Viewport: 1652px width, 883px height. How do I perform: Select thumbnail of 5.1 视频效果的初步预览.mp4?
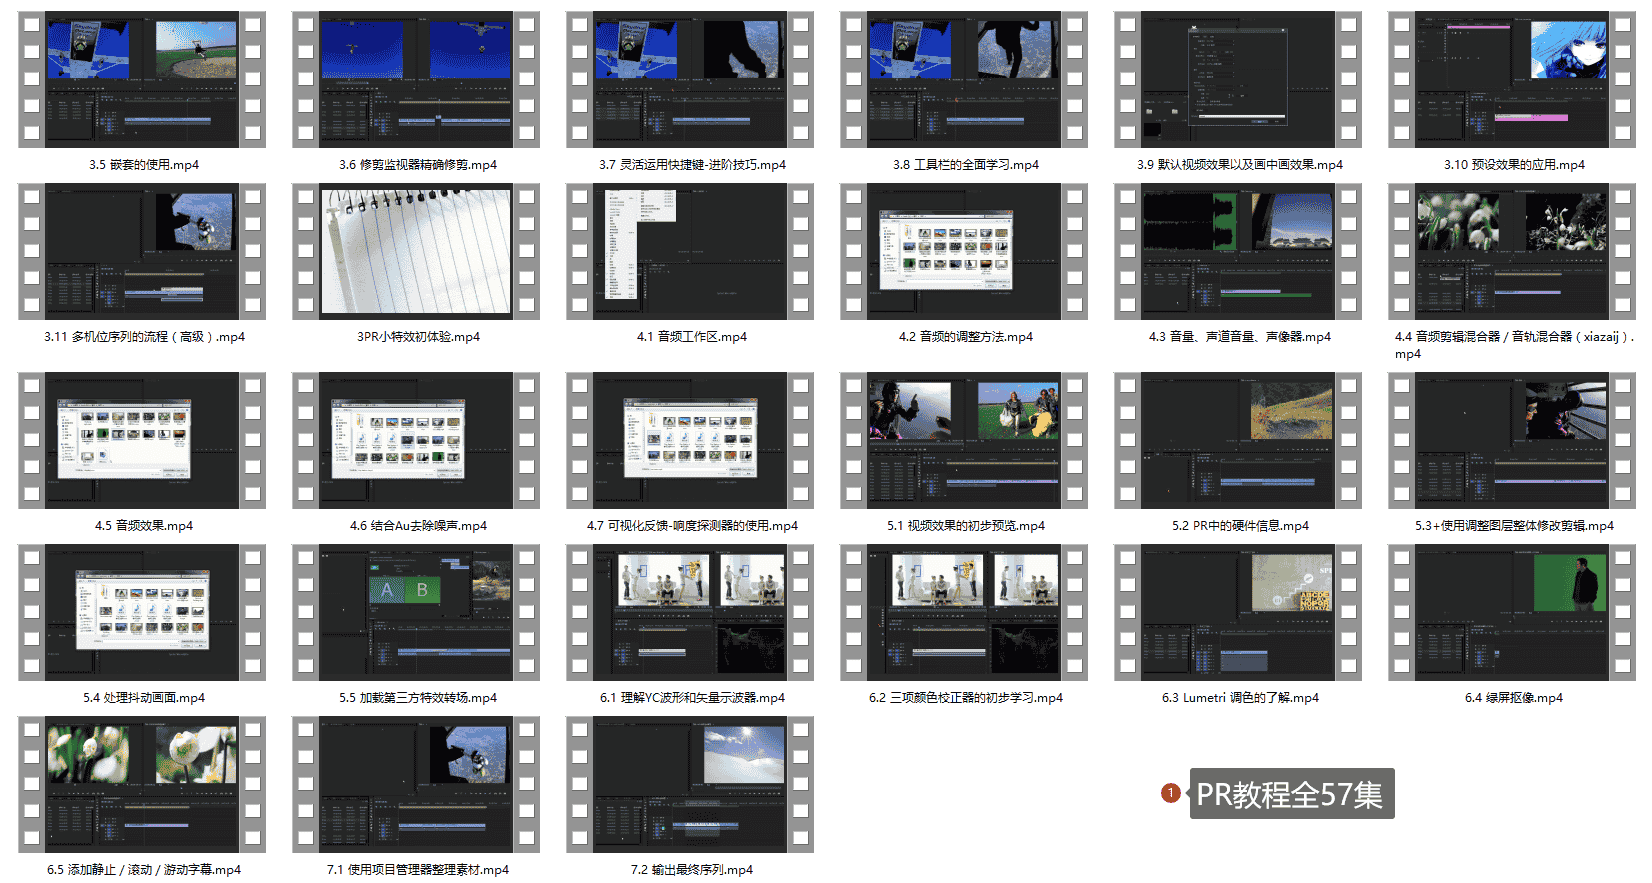(964, 441)
